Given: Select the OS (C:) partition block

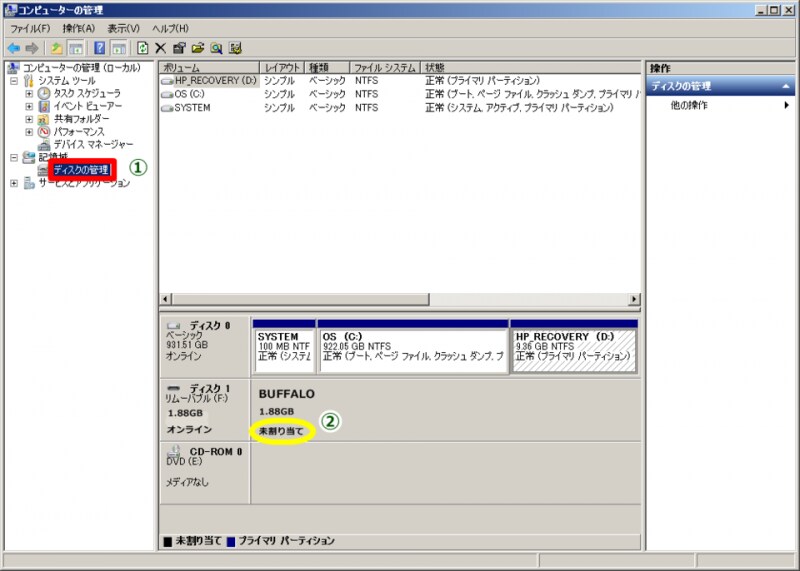Looking at the screenshot, I should [x=412, y=350].
